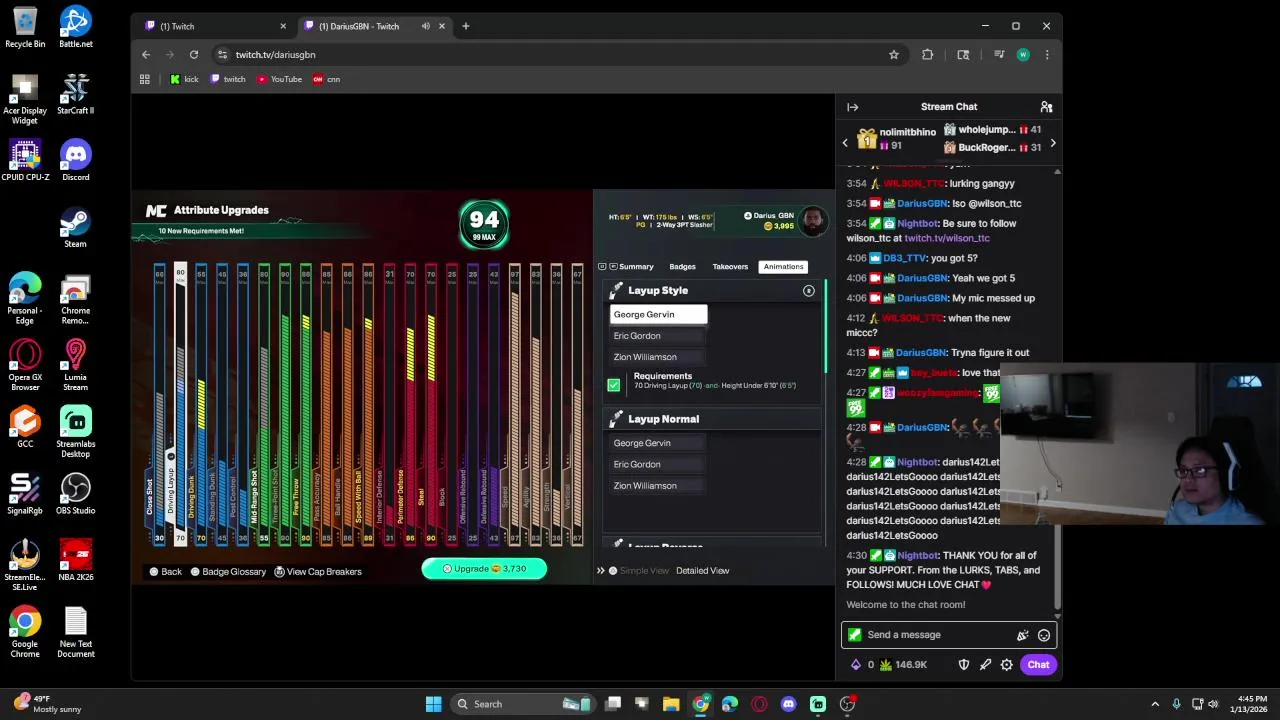Click the Driving Layup attribute bar
This screenshot has height=720, width=1280.
click(180, 405)
